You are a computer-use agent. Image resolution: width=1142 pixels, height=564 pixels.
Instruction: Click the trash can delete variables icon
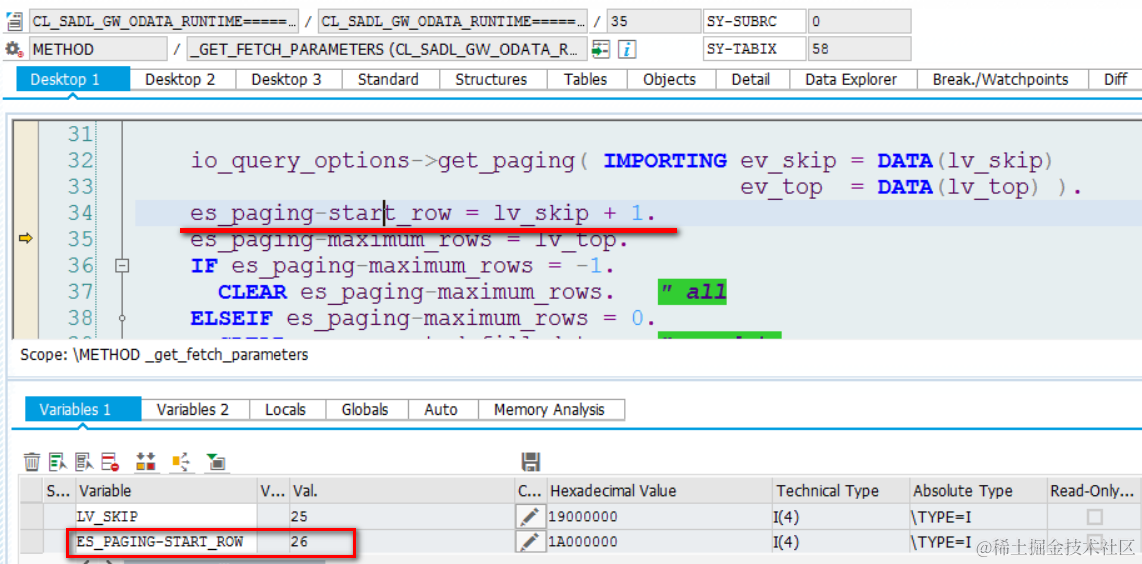[x=32, y=461]
